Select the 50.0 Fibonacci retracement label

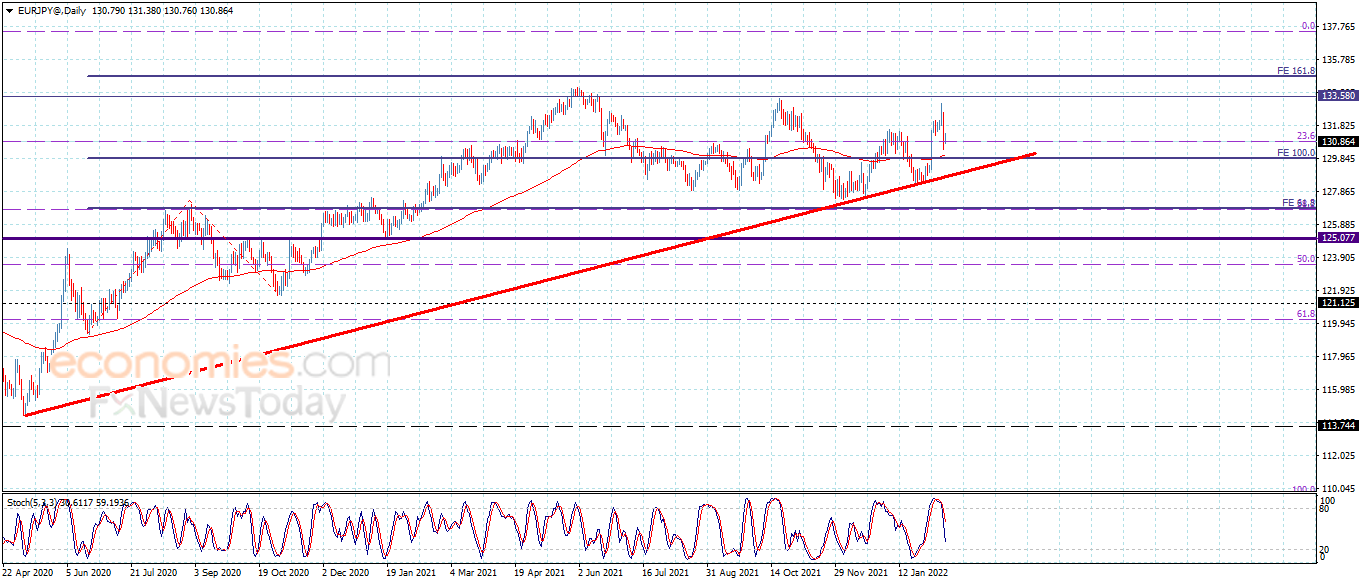(x=1305, y=259)
